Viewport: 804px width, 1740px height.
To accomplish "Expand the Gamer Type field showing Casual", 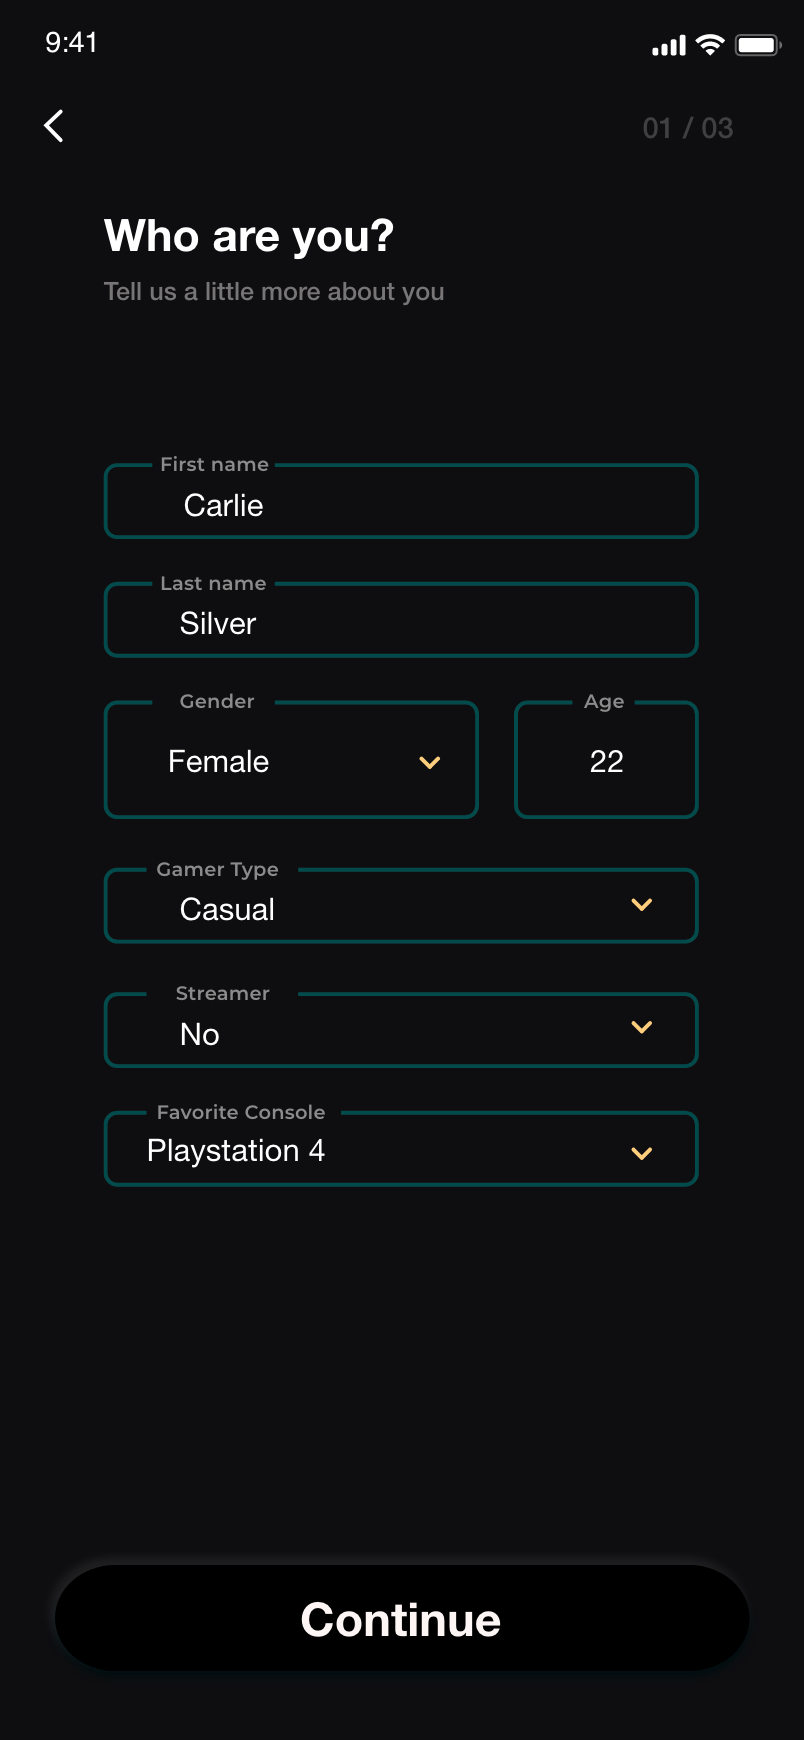I will tap(401, 906).
